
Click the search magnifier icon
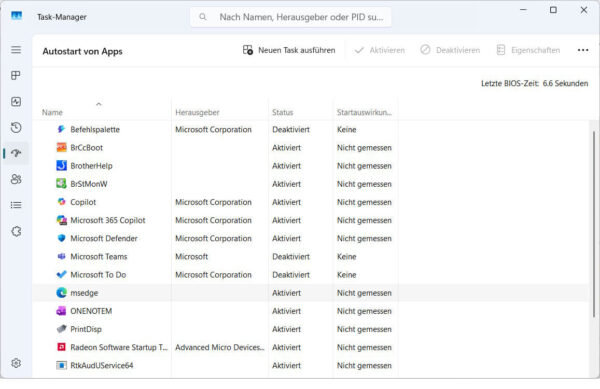[x=203, y=17]
